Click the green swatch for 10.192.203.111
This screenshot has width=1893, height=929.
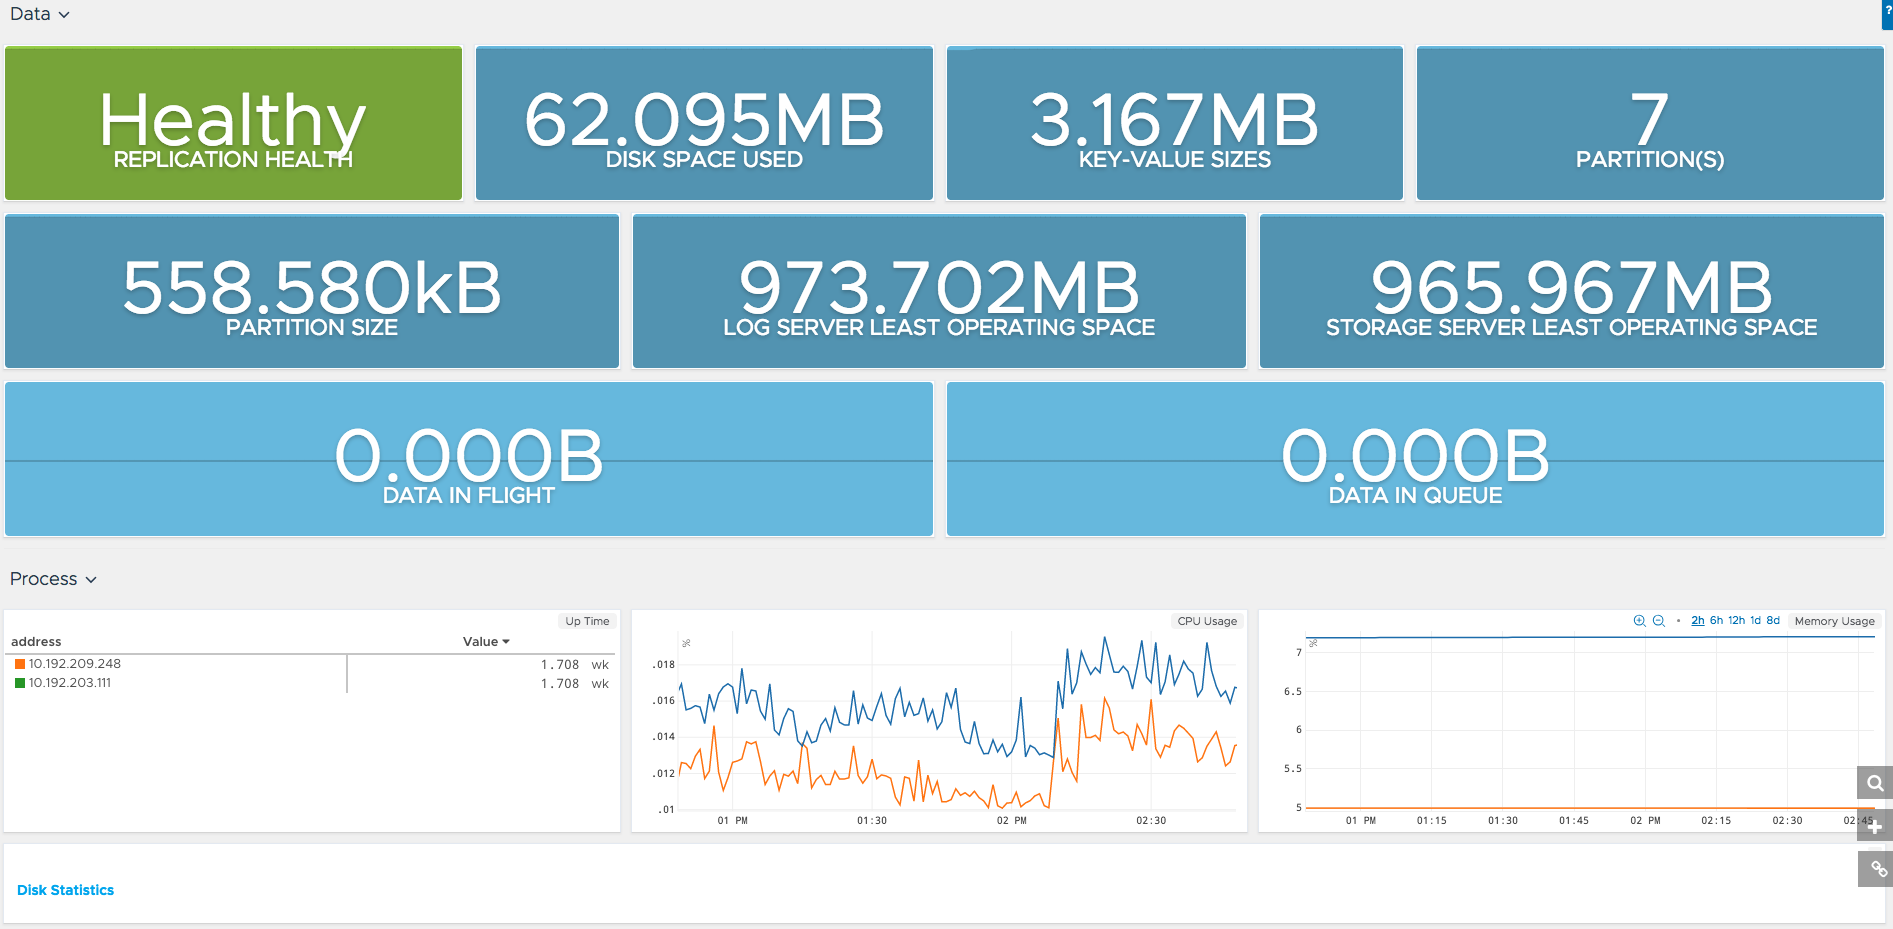click(20, 683)
